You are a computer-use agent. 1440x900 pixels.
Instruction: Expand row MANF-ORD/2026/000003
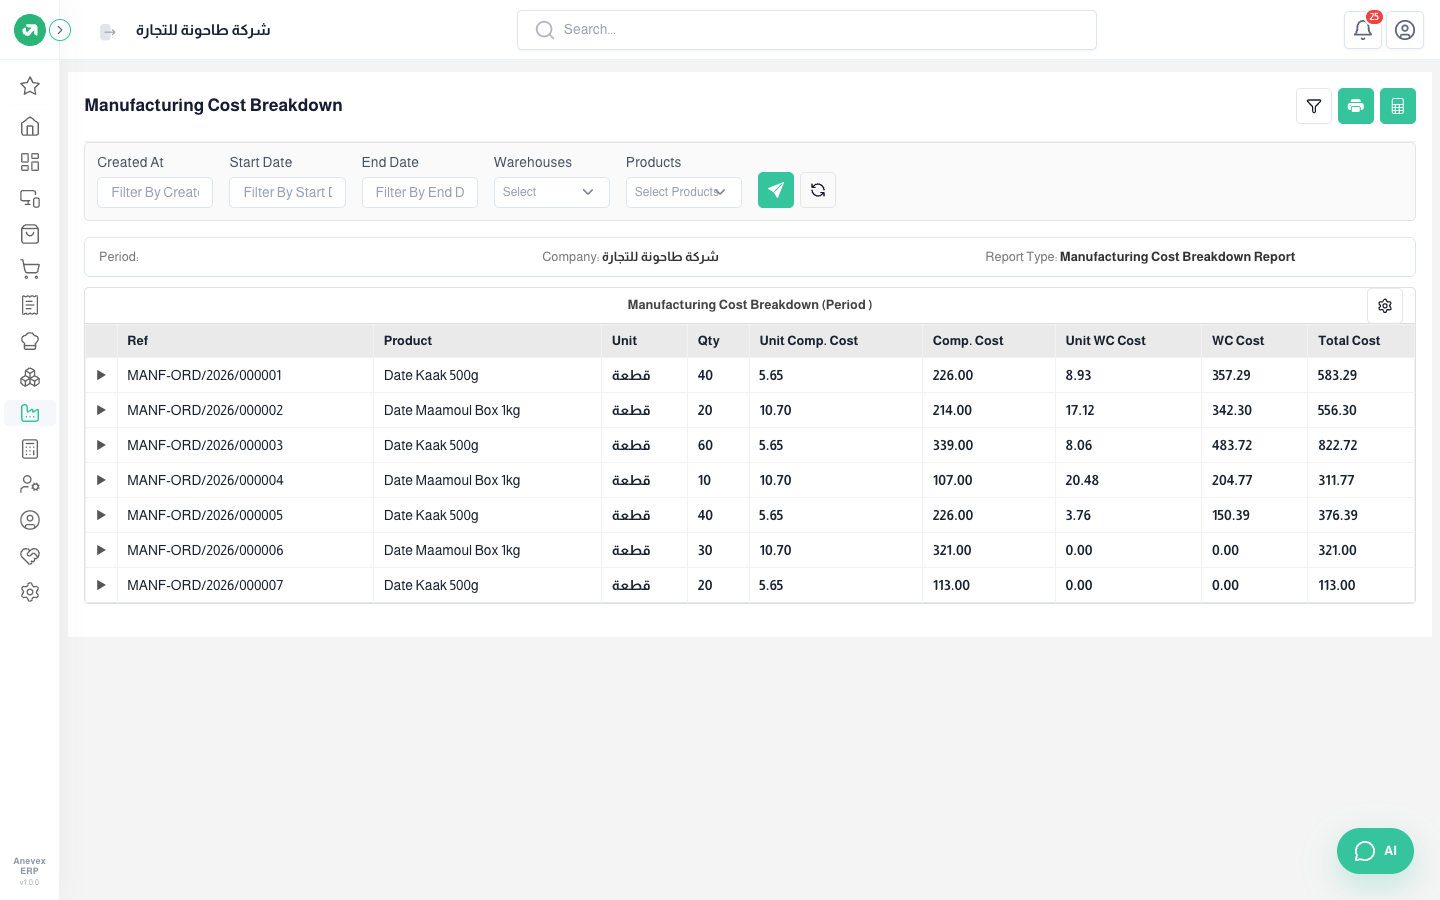(x=101, y=445)
